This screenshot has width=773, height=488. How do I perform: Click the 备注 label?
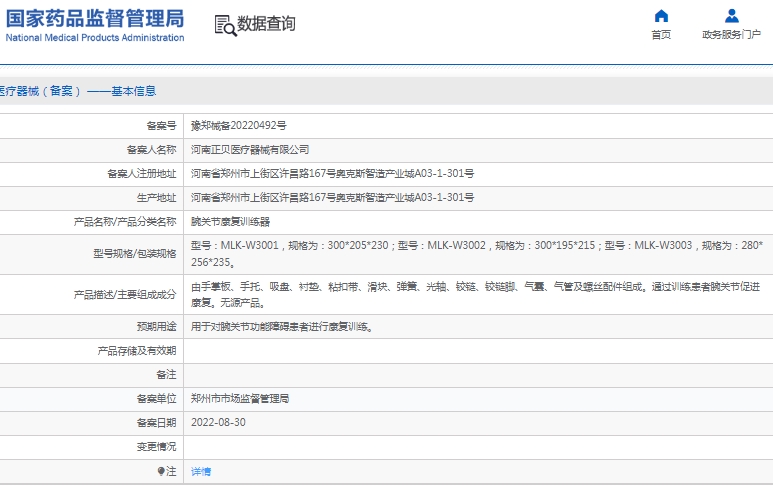click(x=166, y=375)
